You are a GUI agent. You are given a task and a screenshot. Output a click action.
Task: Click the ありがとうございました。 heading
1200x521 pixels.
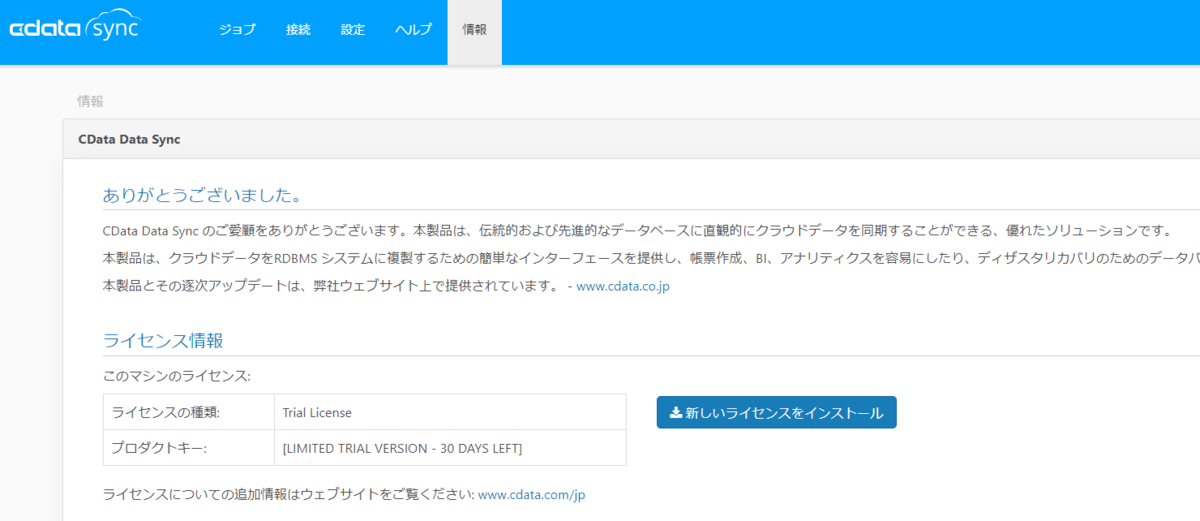(203, 194)
